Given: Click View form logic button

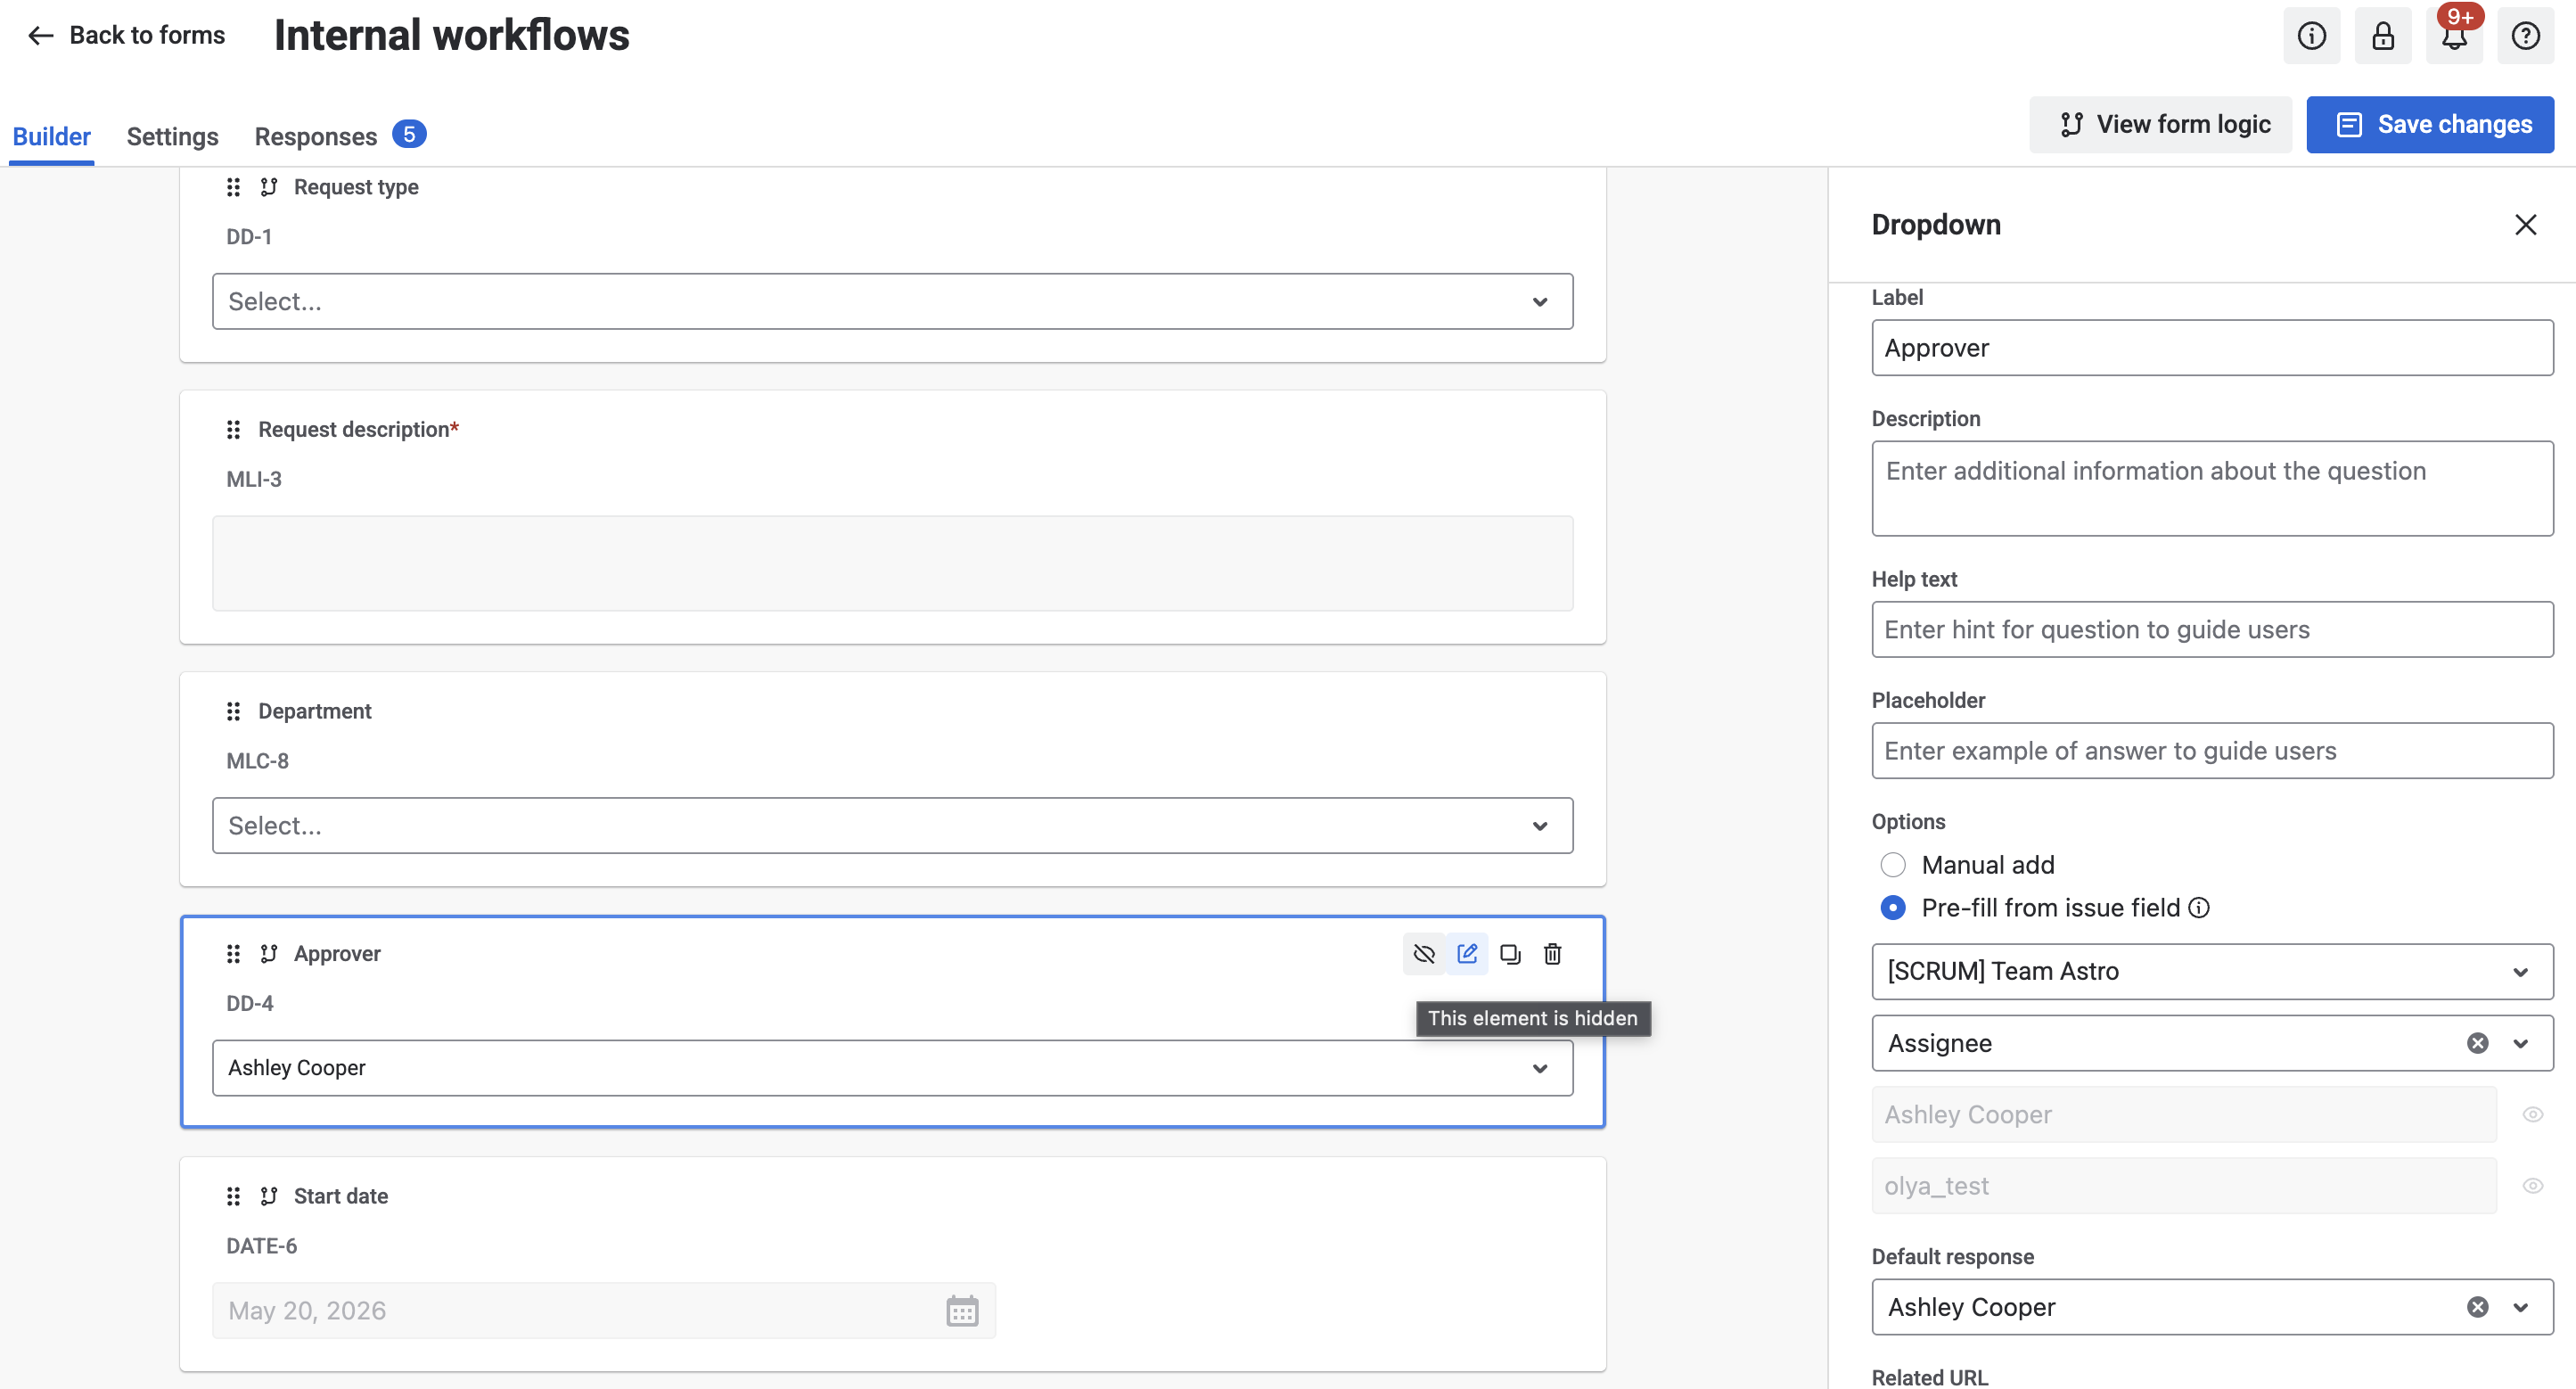Looking at the screenshot, I should (2160, 124).
